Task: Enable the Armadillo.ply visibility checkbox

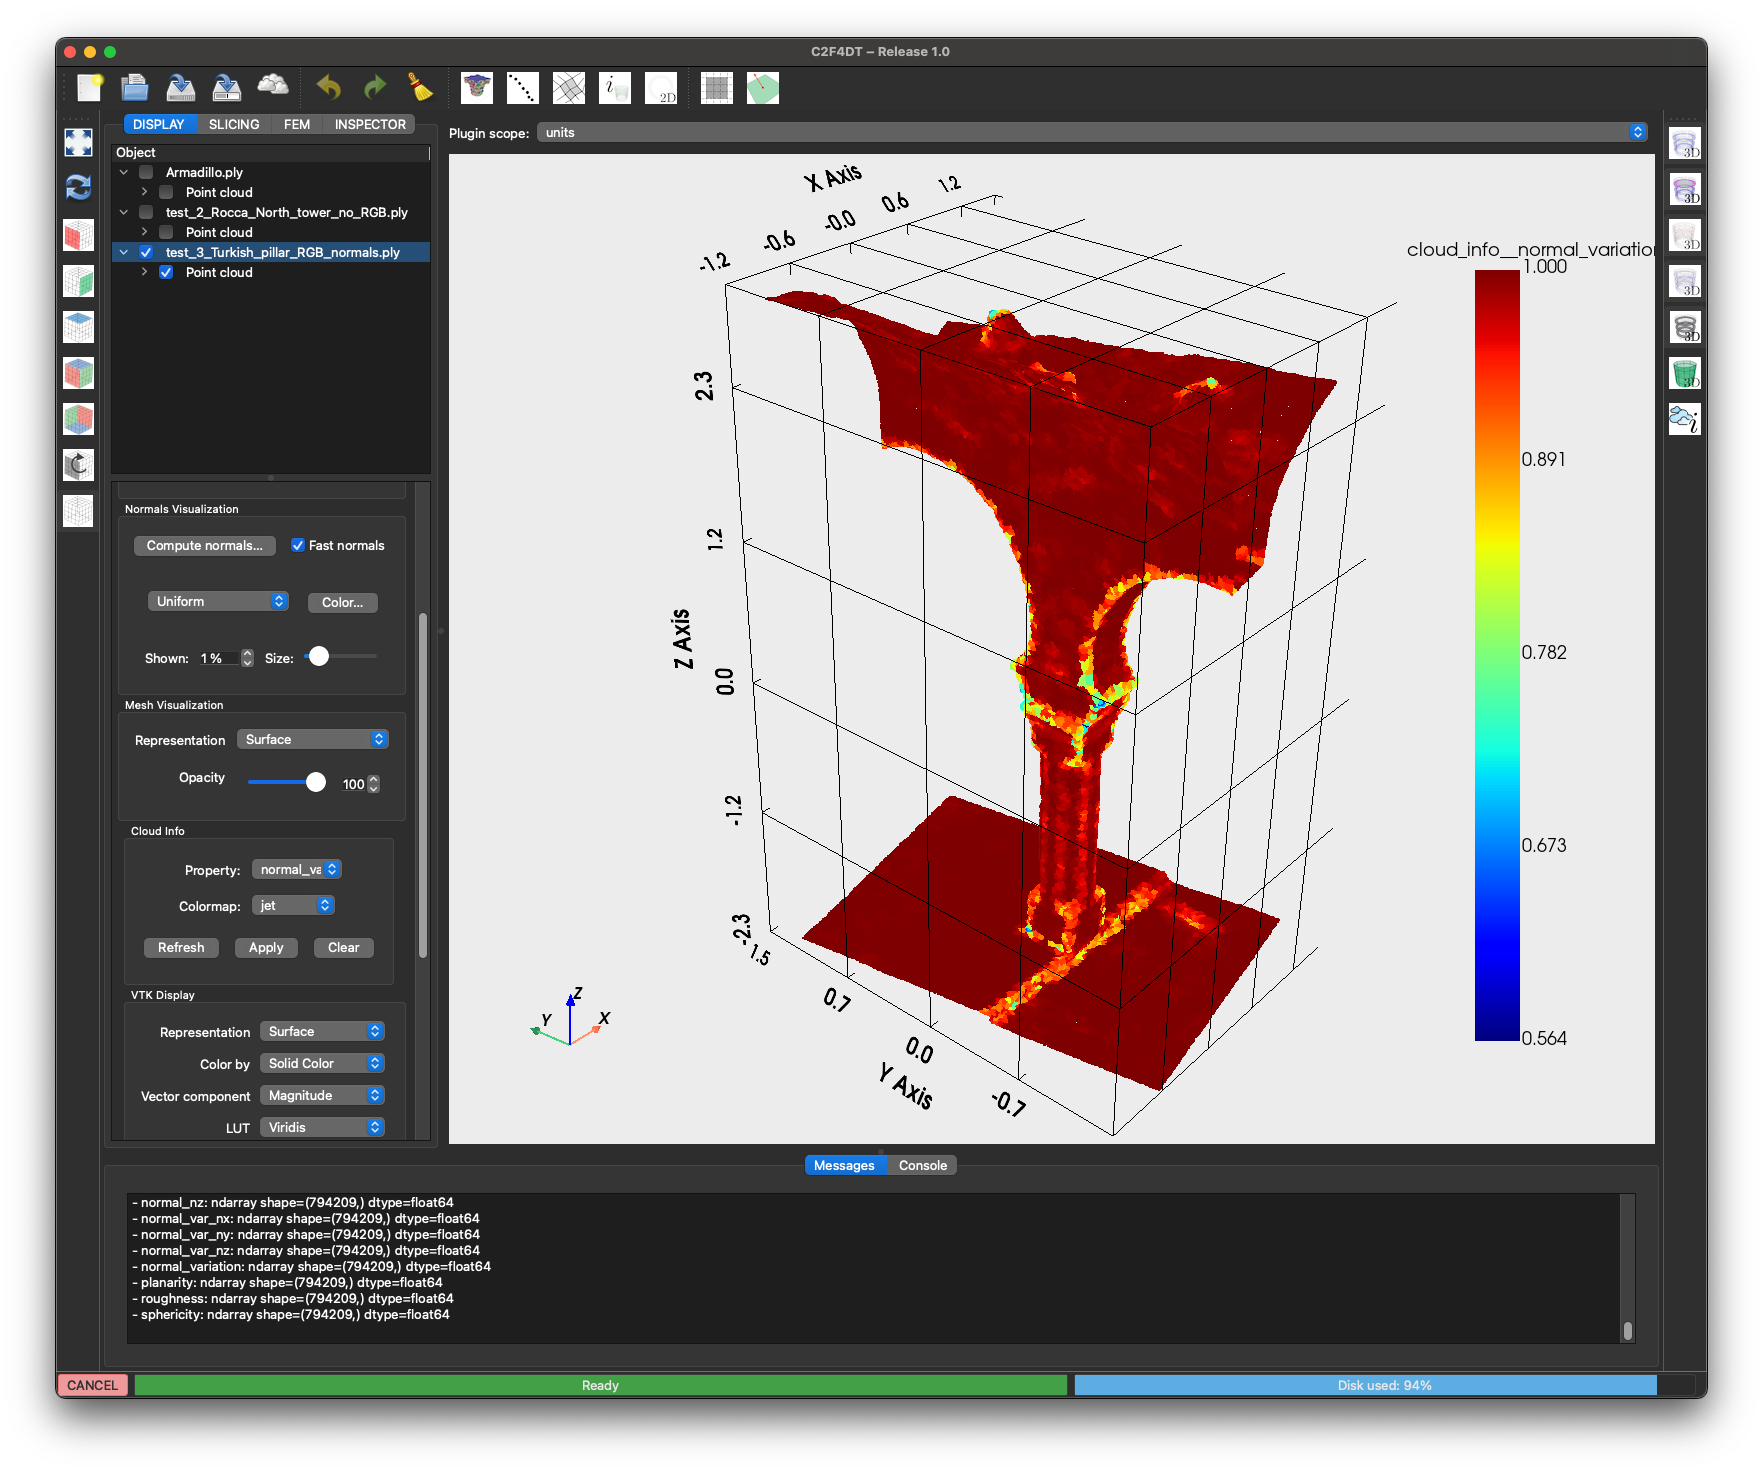Action: pyautogui.click(x=146, y=172)
